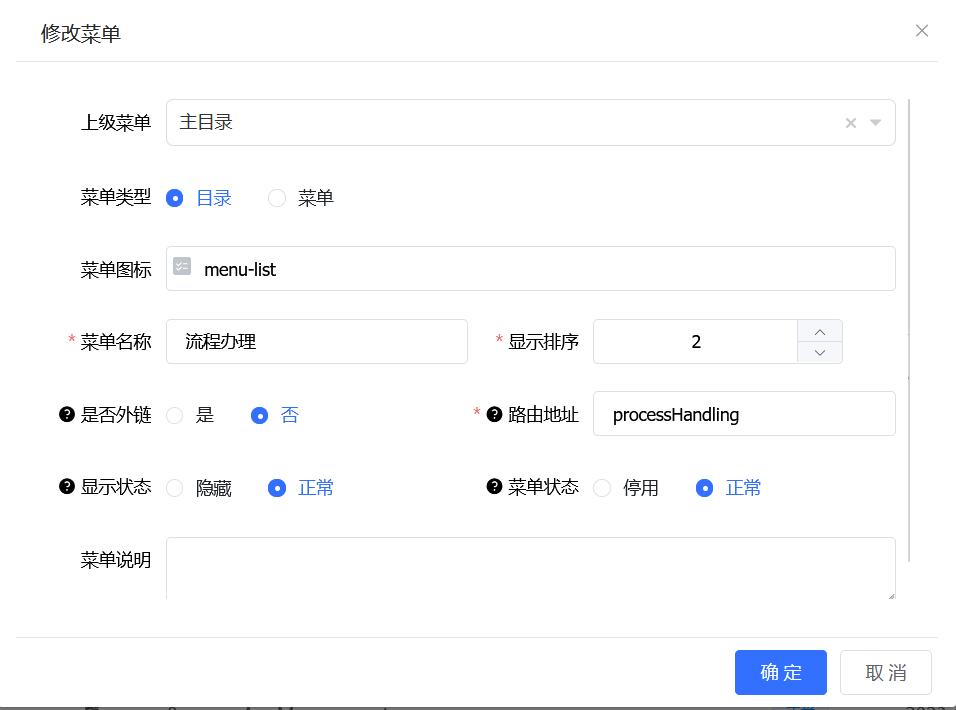Click the menu-list icon preview

point(182,266)
